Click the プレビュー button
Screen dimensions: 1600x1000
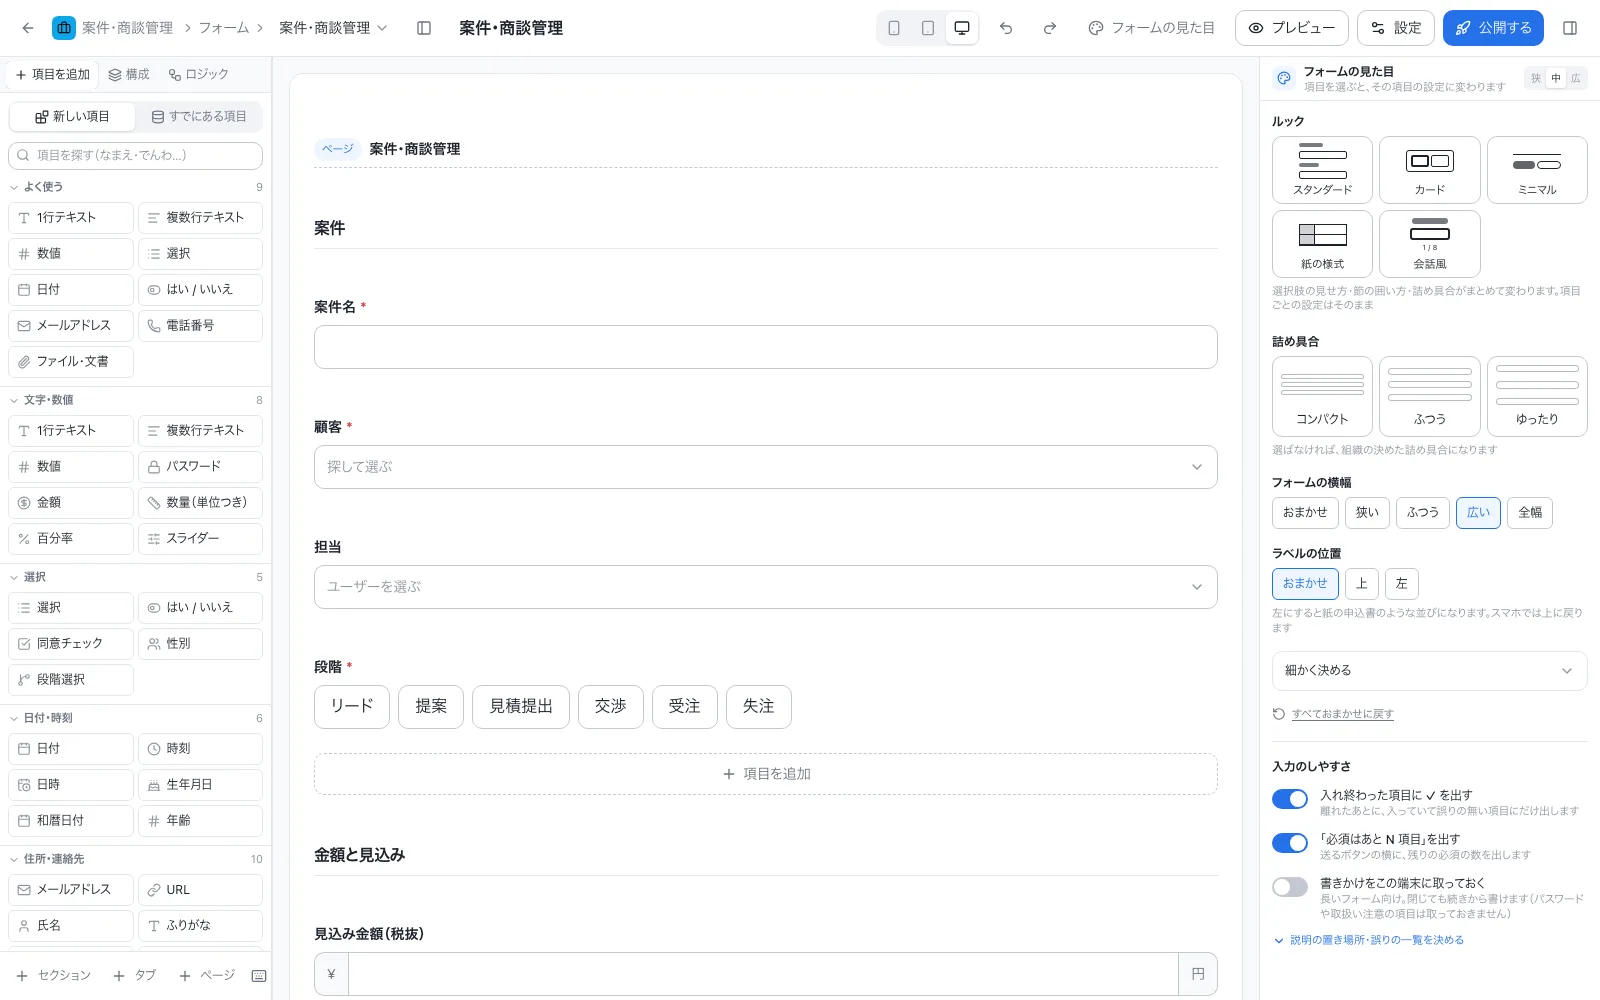[1292, 28]
